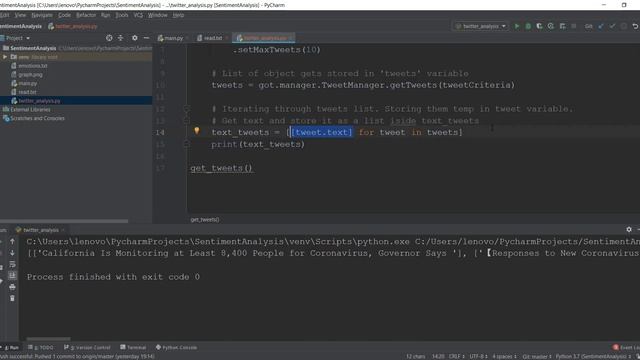Select the twitter_analysis.py editor tab

coord(264,38)
